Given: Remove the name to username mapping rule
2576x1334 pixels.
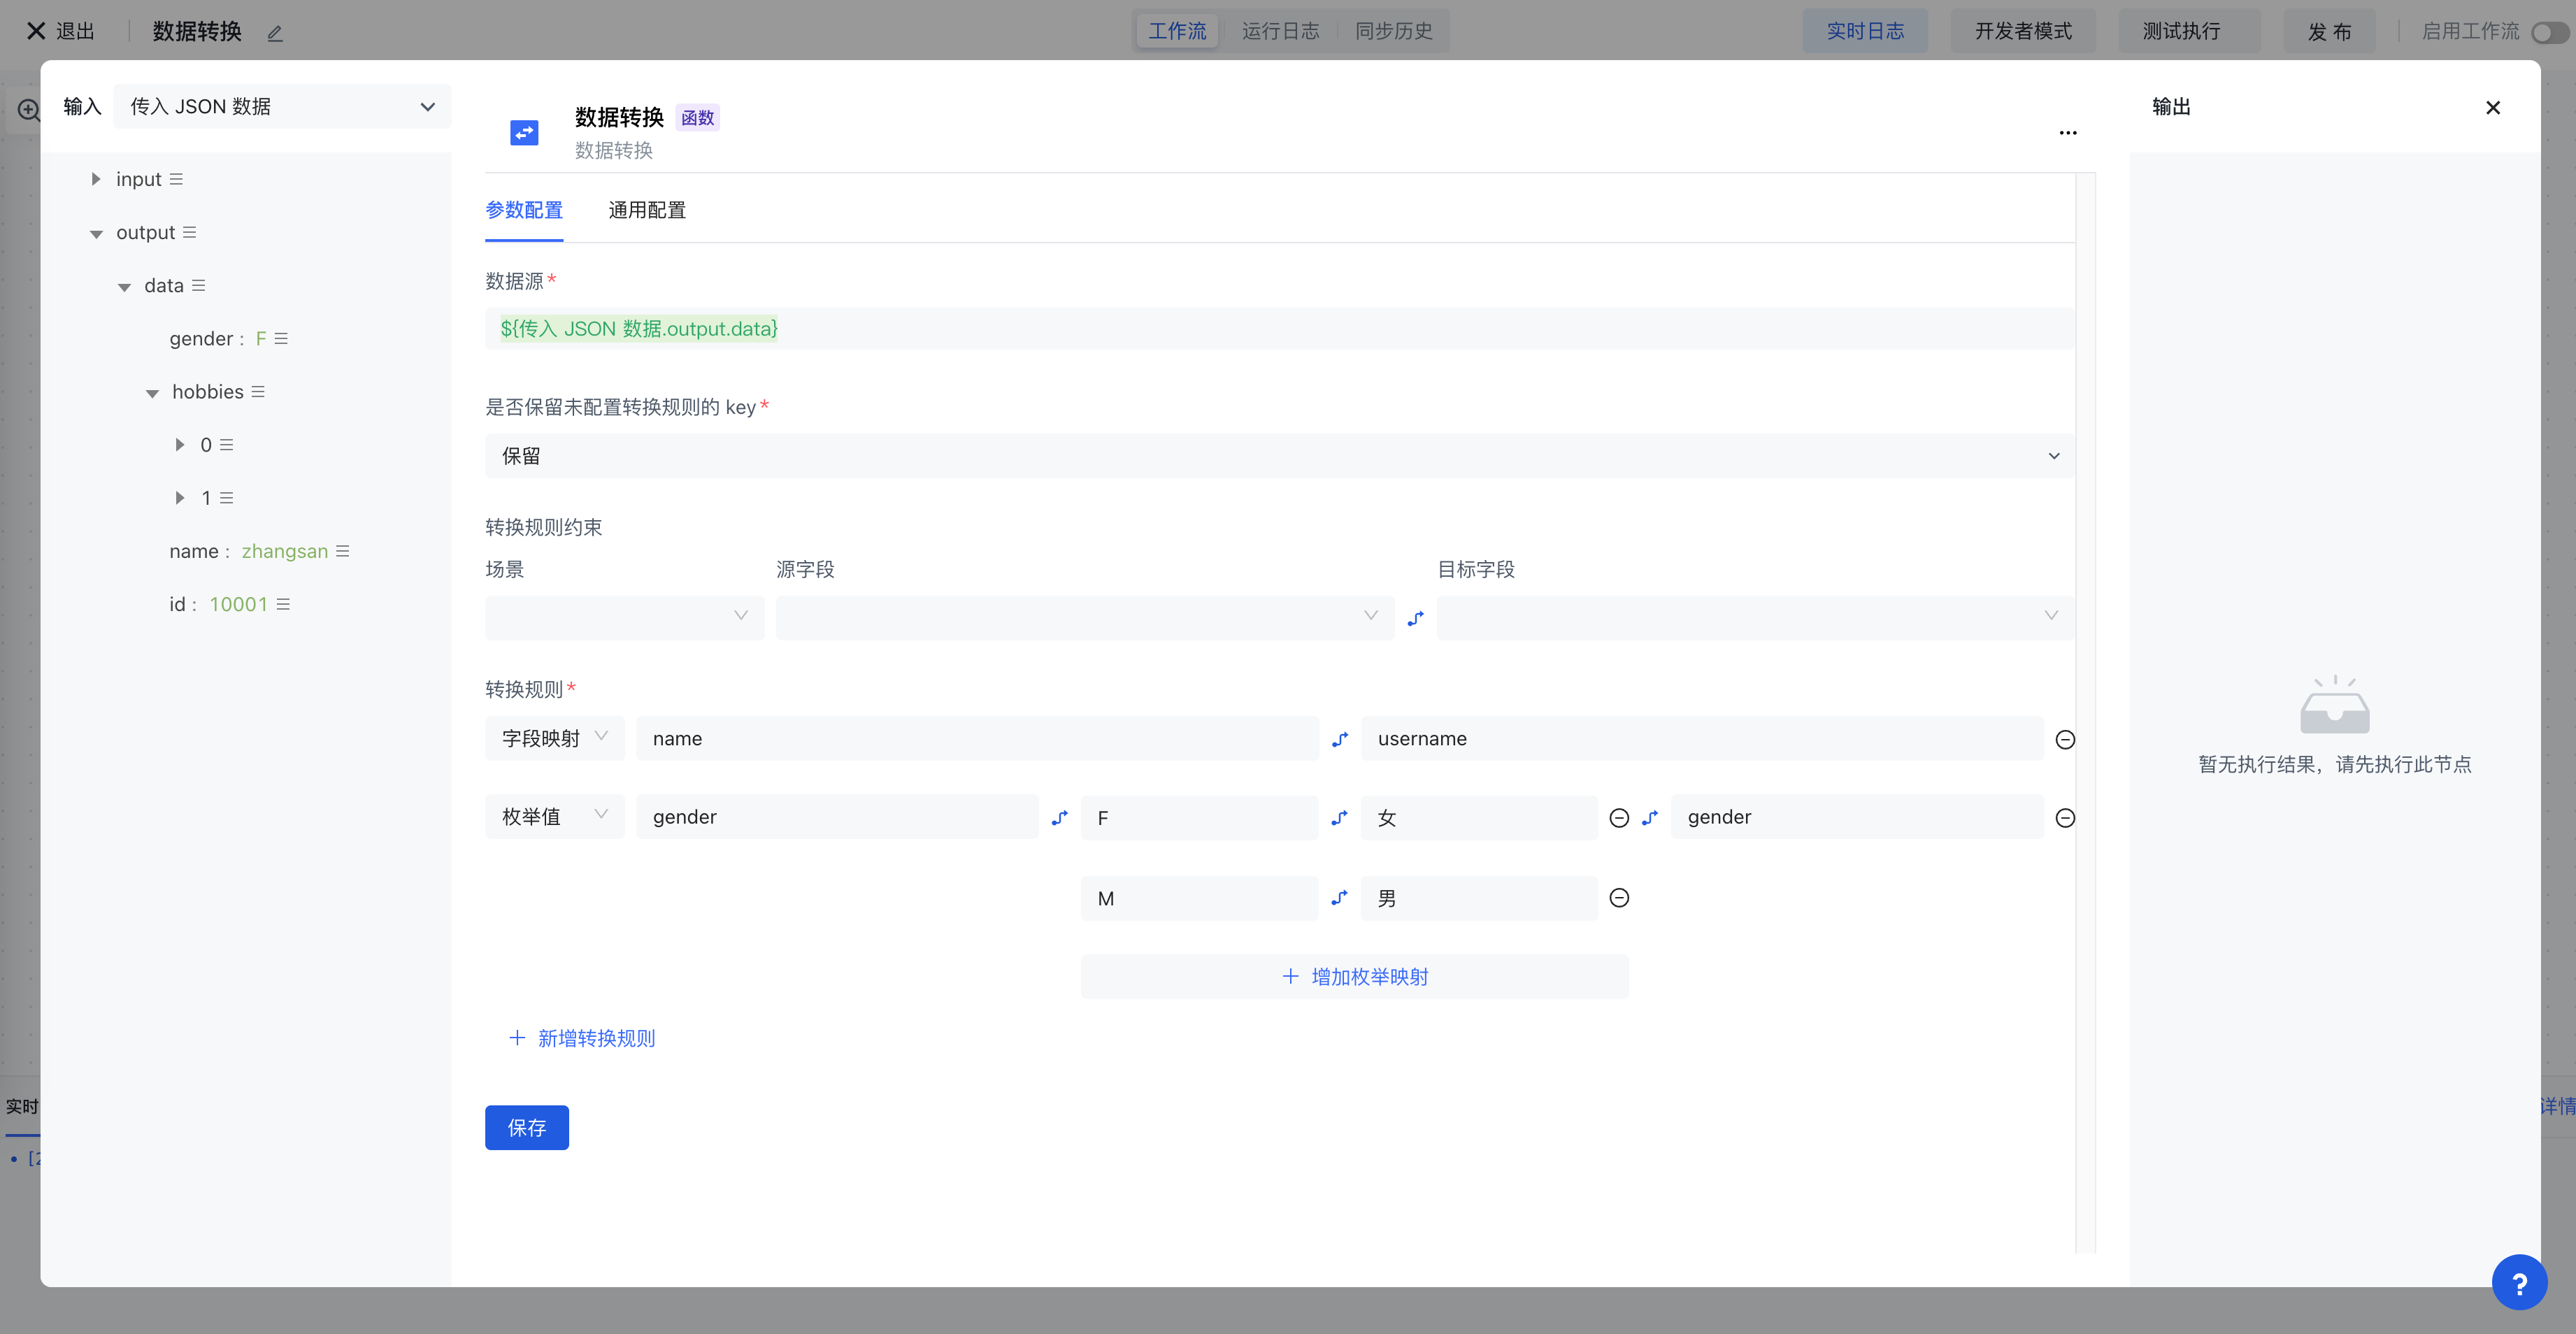Looking at the screenshot, I should (2065, 740).
